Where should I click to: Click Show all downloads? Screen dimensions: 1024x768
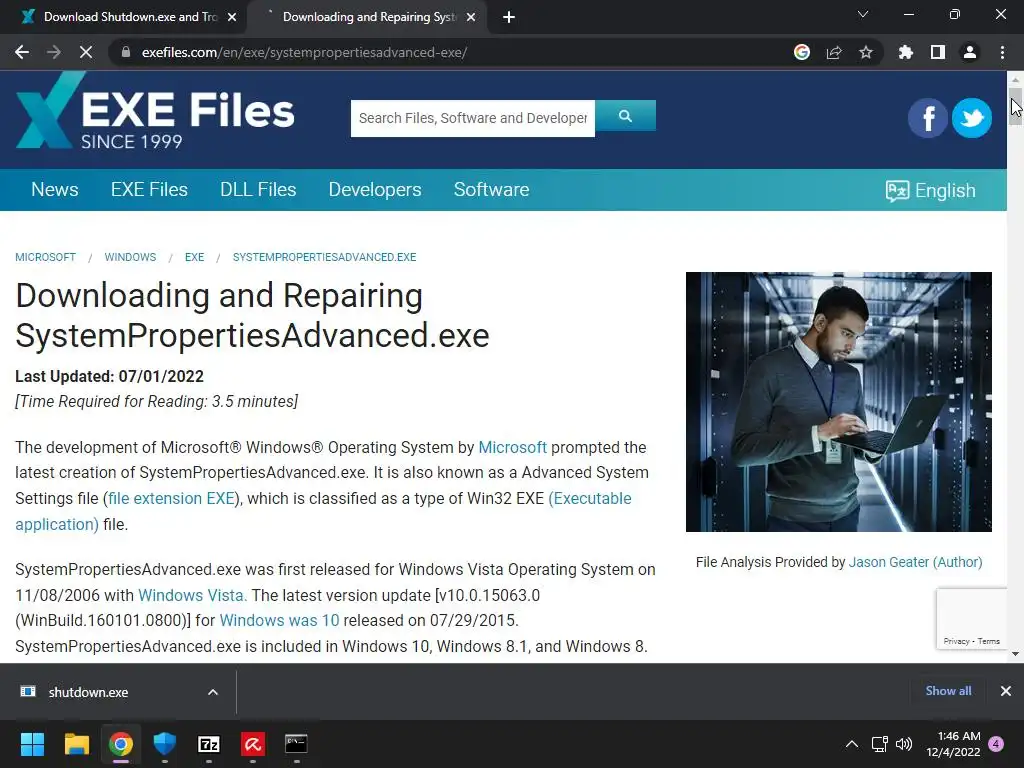(x=948, y=691)
